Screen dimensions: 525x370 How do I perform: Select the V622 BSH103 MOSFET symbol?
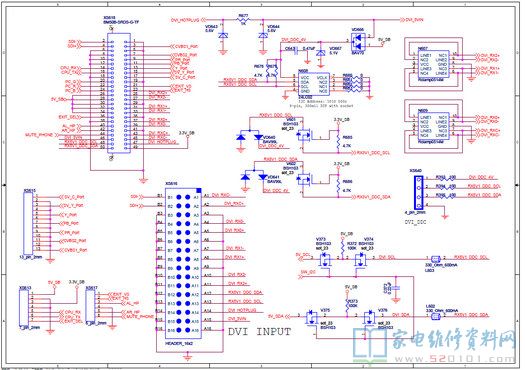(x=304, y=179)
